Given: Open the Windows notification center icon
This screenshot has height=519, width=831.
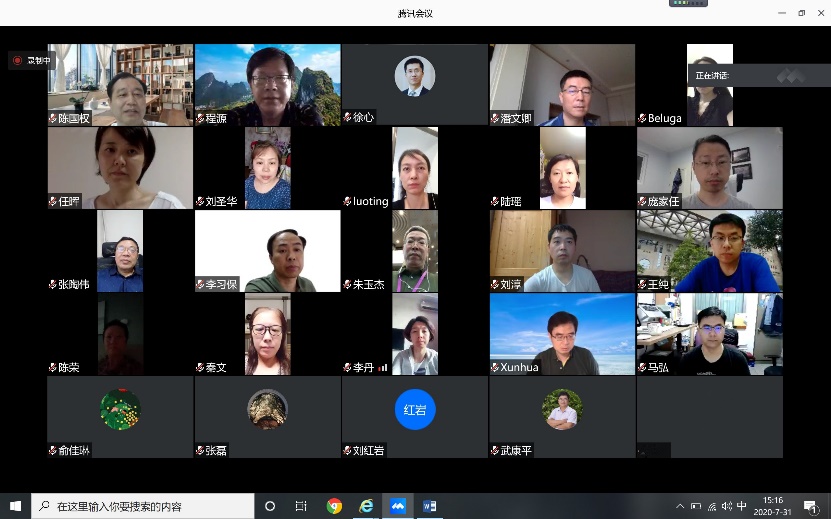Looking at the screenshot, I should click(809, 506).
